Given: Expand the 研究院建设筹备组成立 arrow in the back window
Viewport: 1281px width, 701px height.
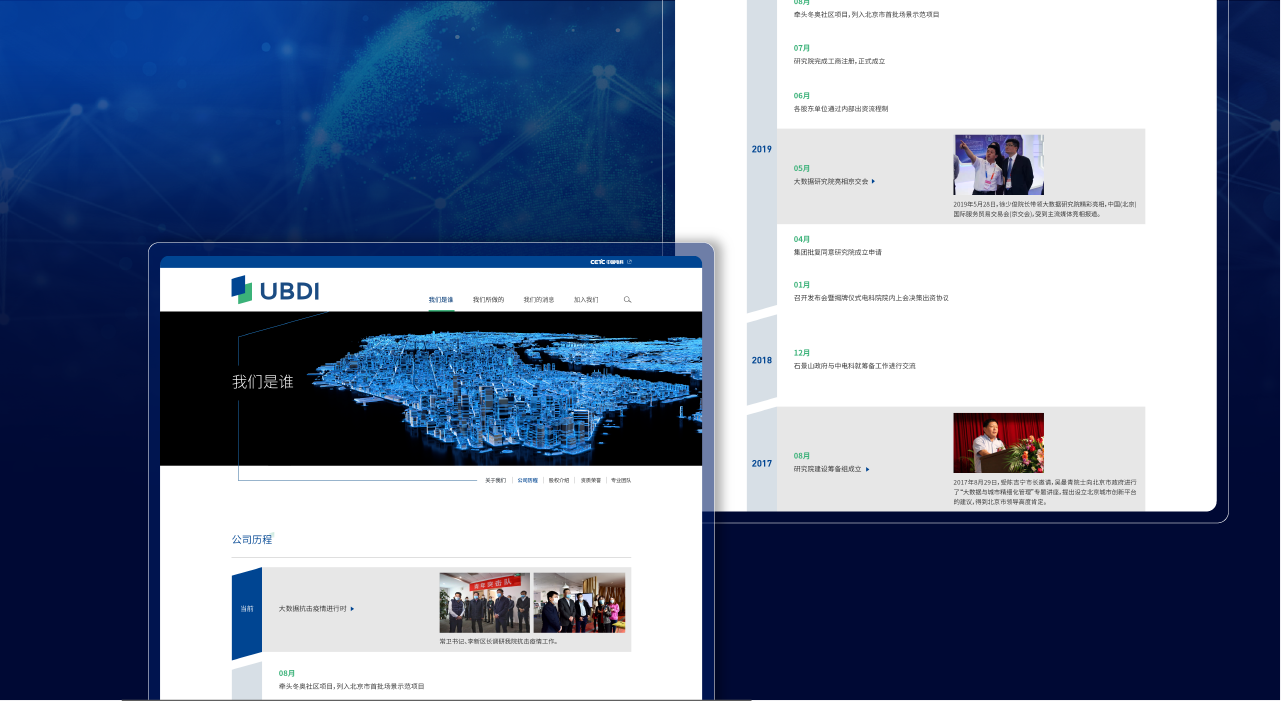Looking at the screenshot, I should pyautogui.click(x=867, y=469).
